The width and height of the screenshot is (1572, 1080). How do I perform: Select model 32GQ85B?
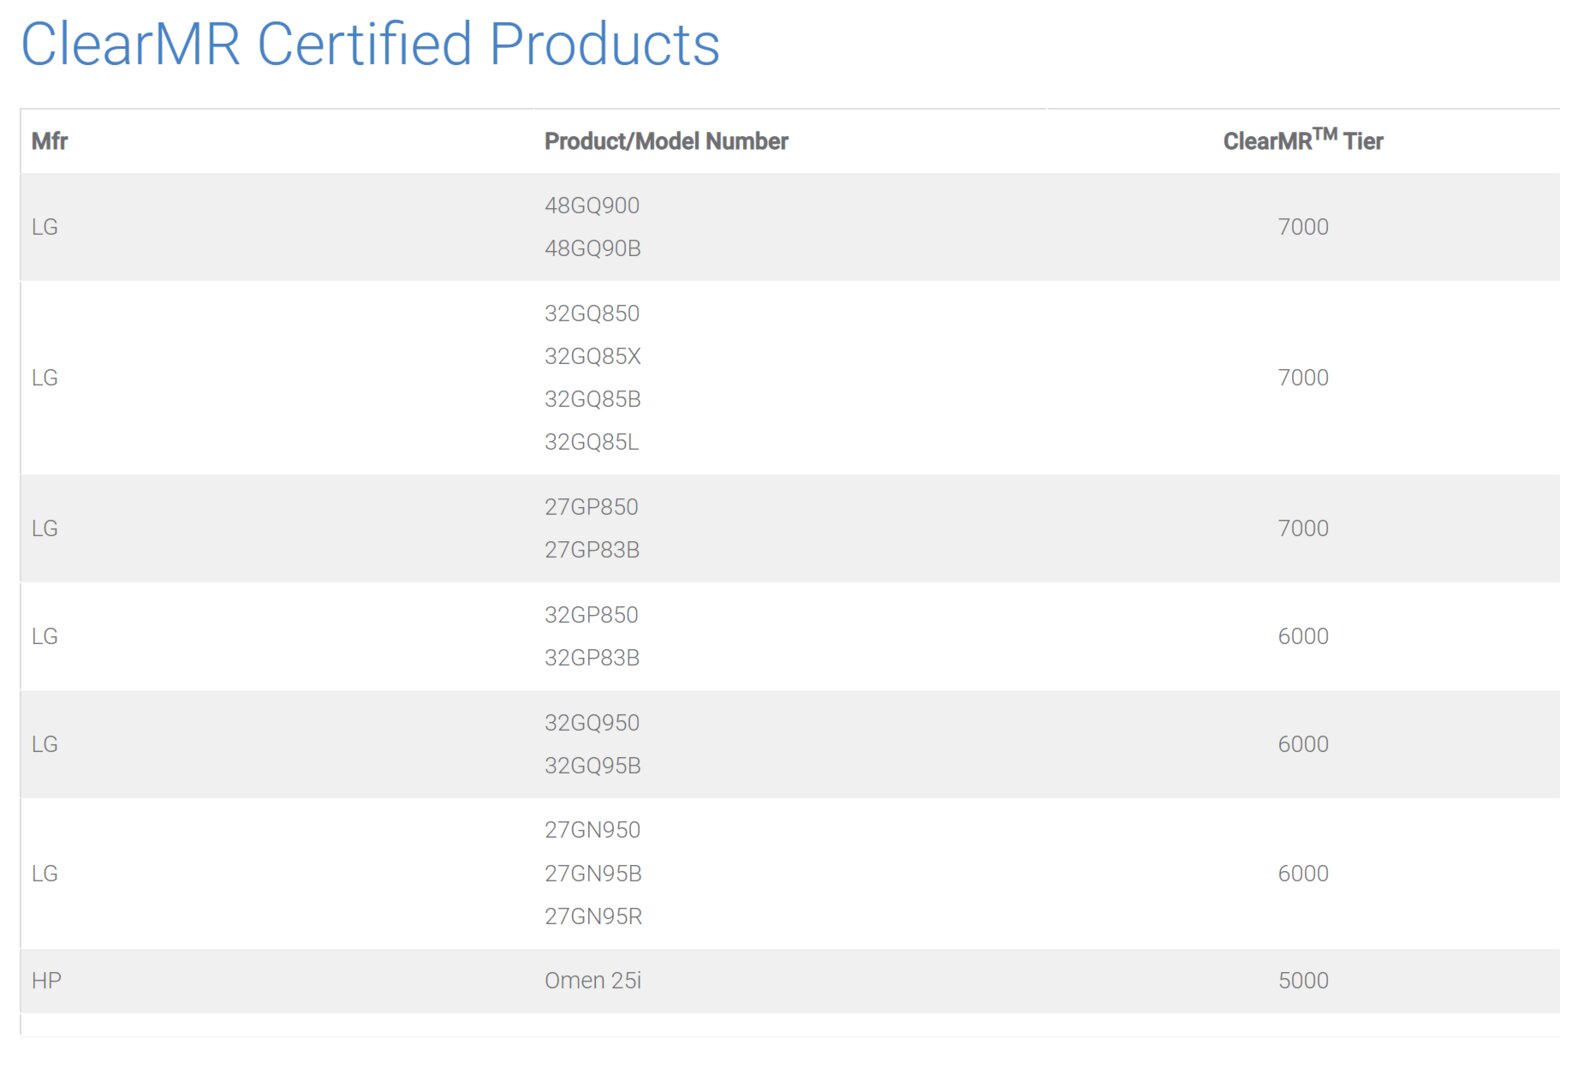[593, 399]
